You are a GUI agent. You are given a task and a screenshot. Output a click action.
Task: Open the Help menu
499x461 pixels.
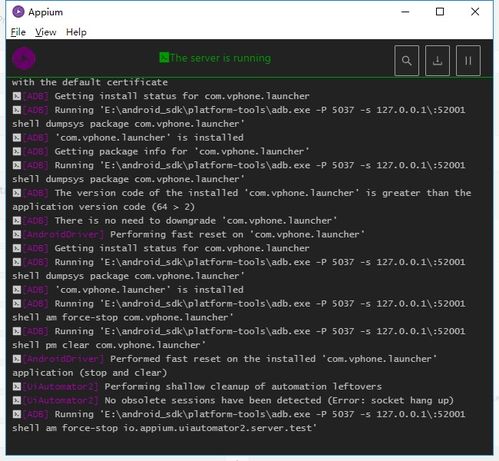[x=76, y=32]
